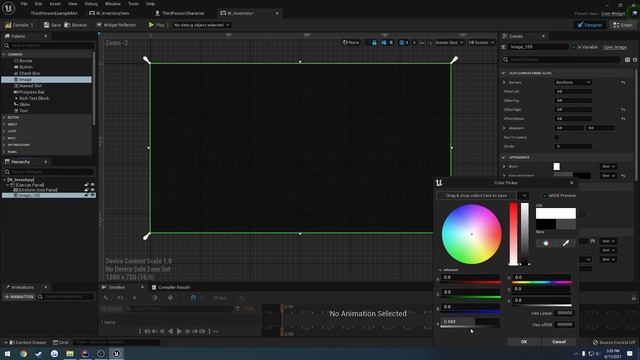Screen dimensions: 640x360
Task: Toggle visibility of Image_105 in Hierarchy
Action: pyautogui.click(x=93, y=196)
